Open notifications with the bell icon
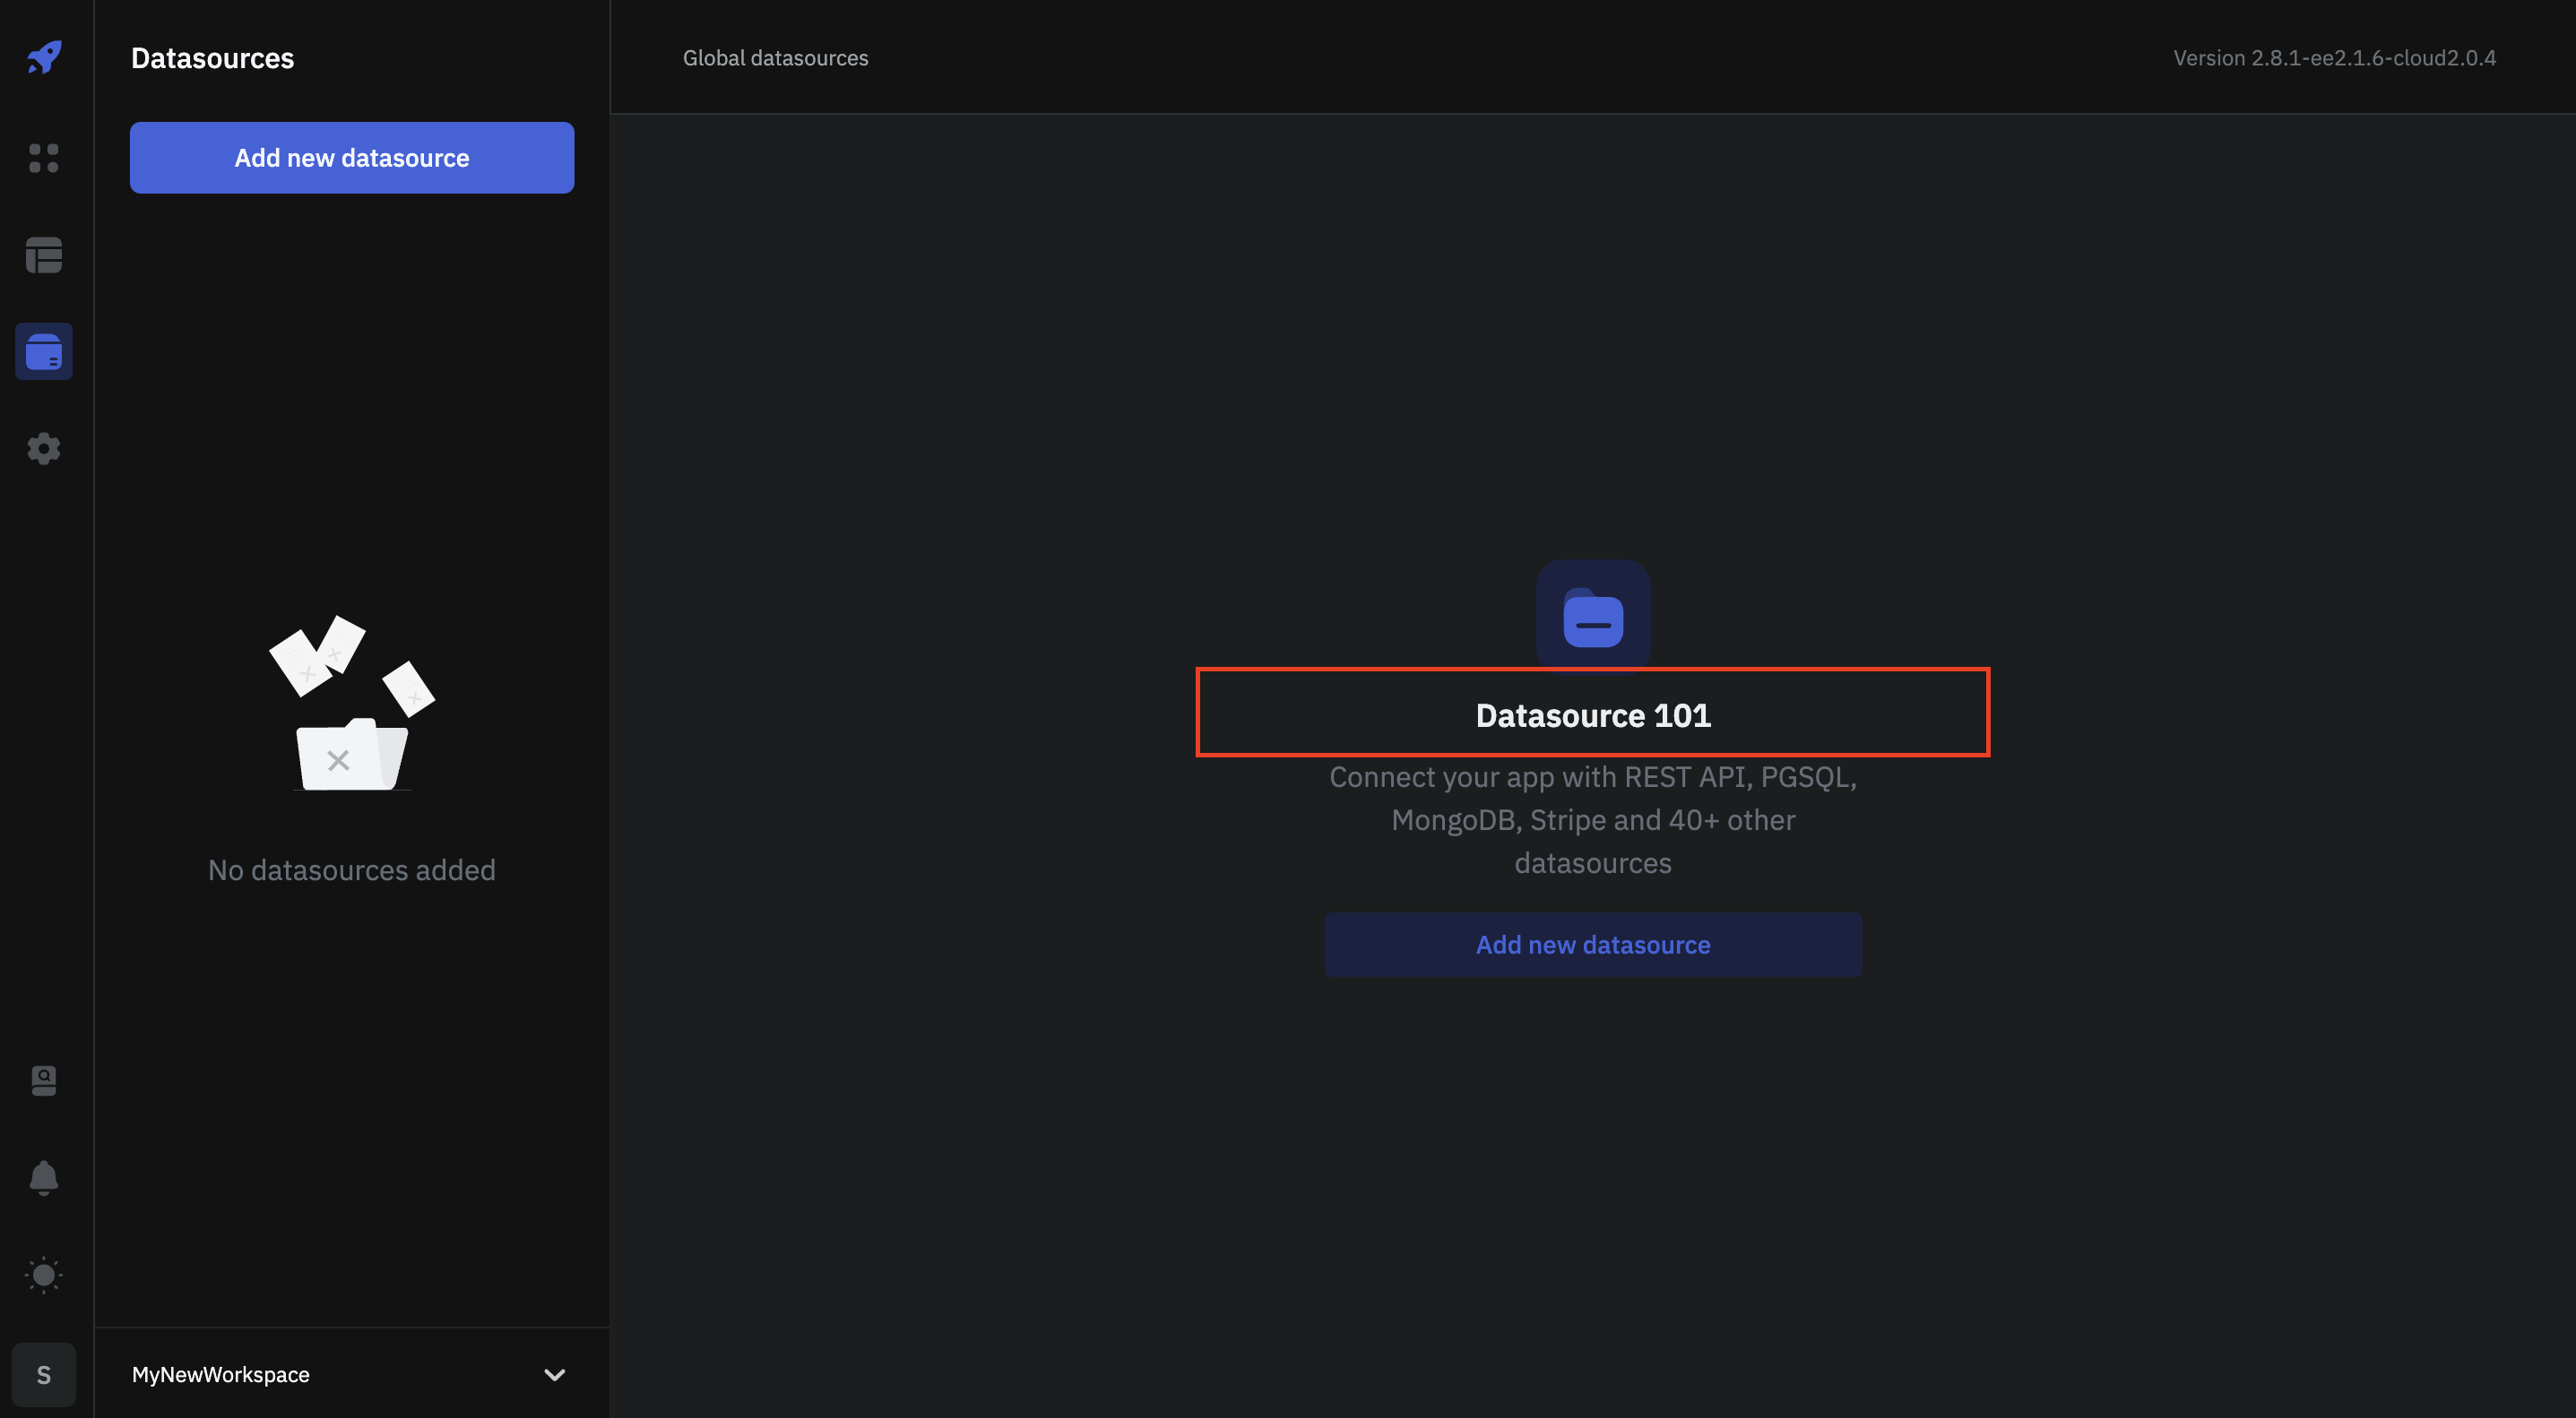2576x1418 pixels. click(43, 1177)
